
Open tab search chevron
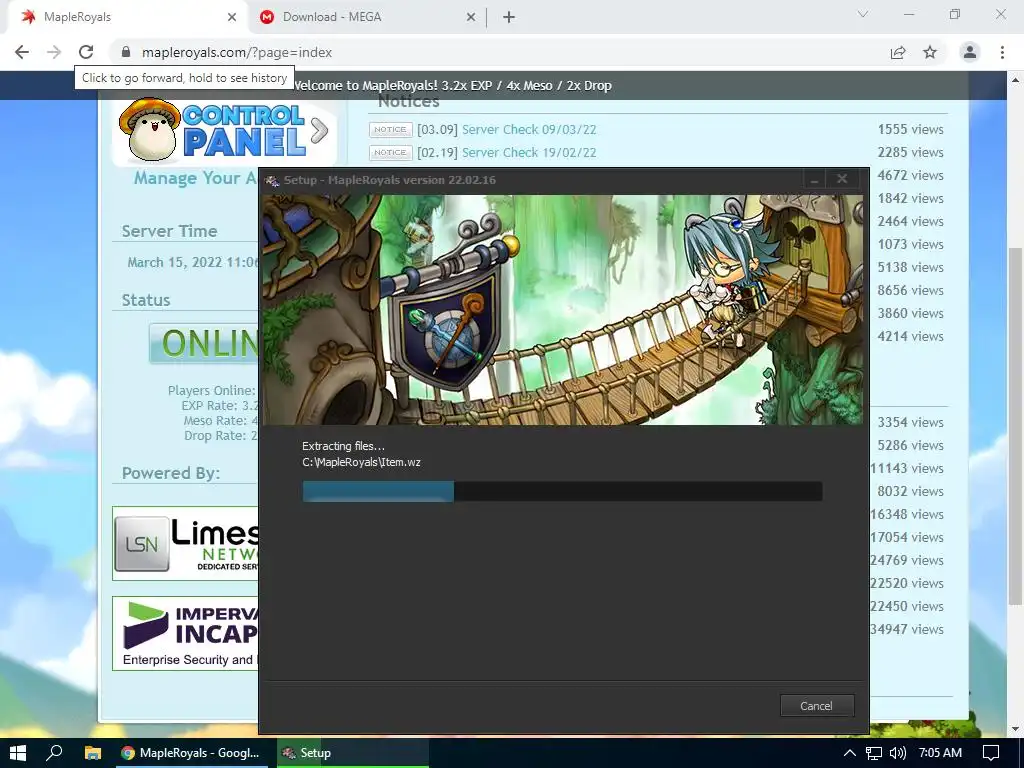(x=863, y=14)
